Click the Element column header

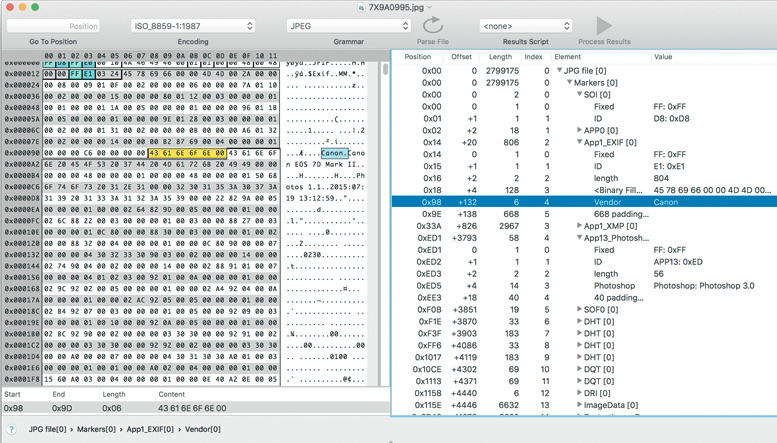point(567,57)
